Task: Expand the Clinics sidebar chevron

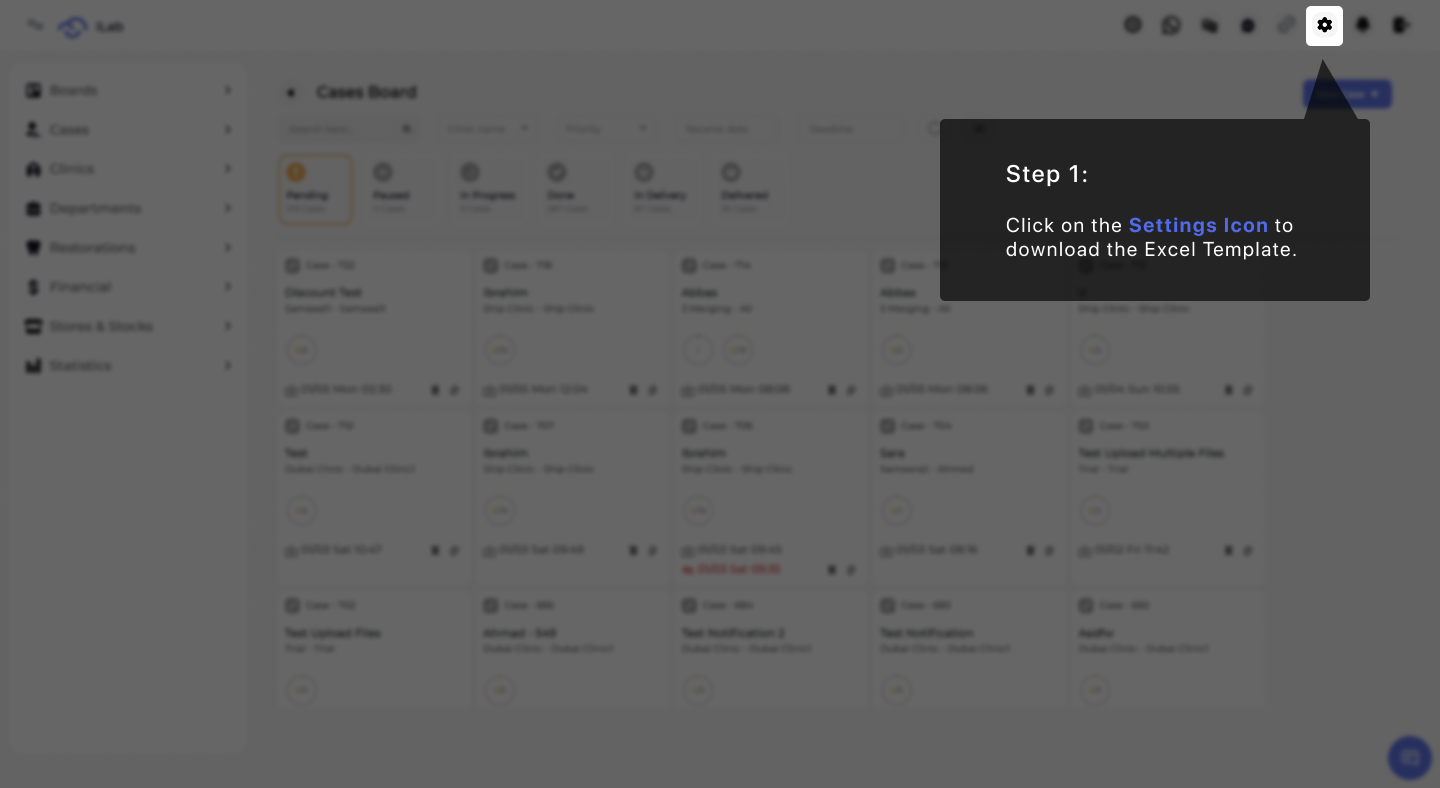Action: pos(228,169)
